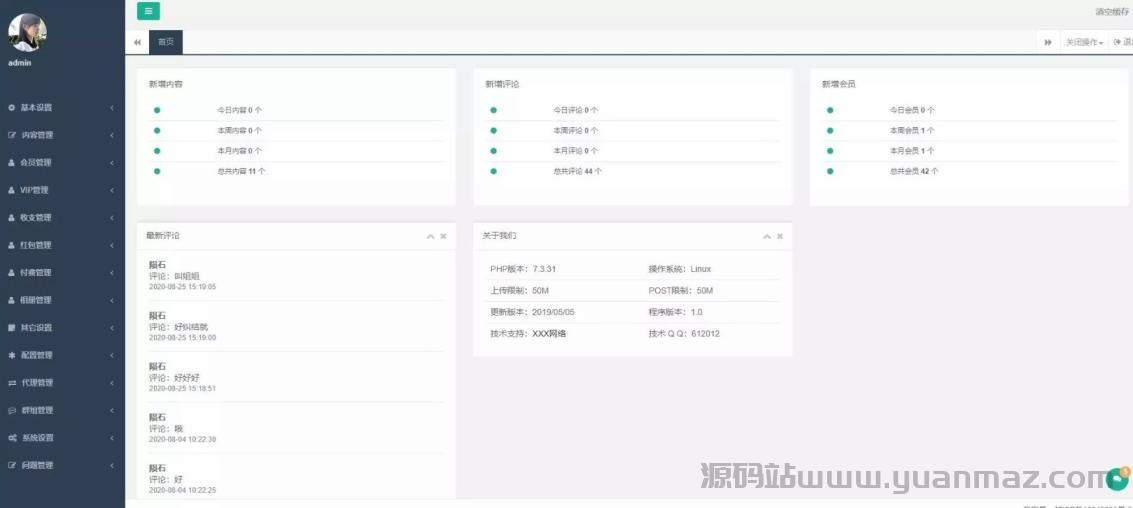
Task: Open the 关闭操作 dropdown
Action: click(x=1084, y=42)
